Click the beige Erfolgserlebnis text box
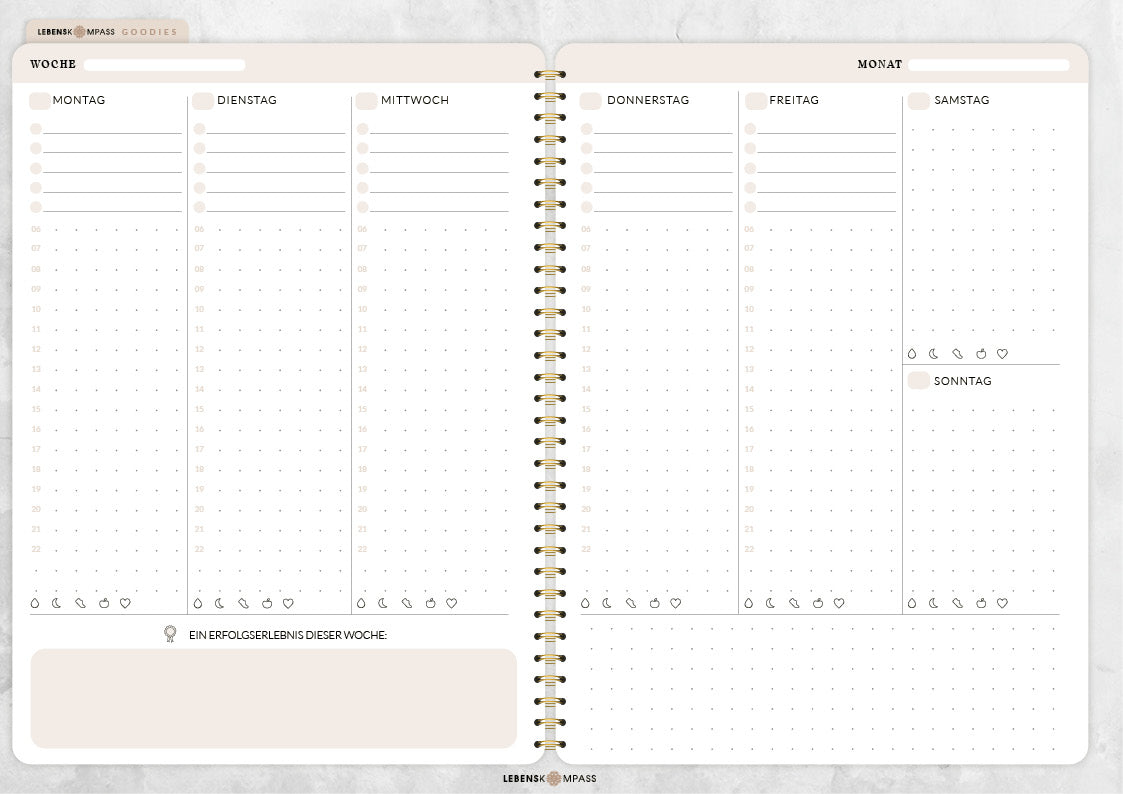1123x794 pixels. pos(274,699)
